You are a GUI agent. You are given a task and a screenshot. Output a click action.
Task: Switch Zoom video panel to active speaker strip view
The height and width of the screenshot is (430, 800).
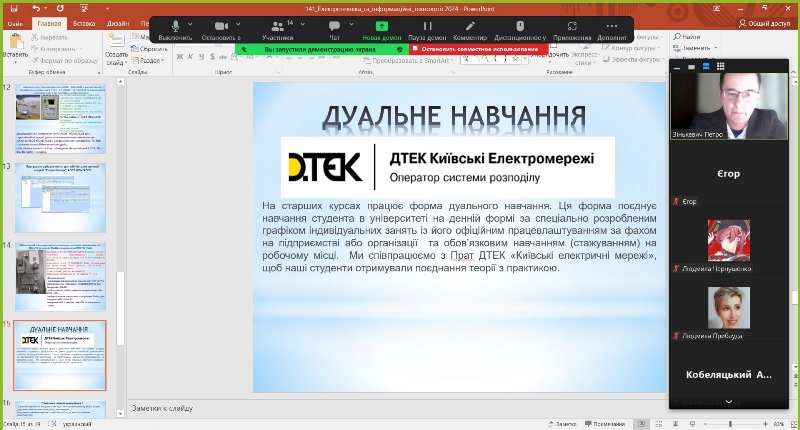[x=706, y=66]
